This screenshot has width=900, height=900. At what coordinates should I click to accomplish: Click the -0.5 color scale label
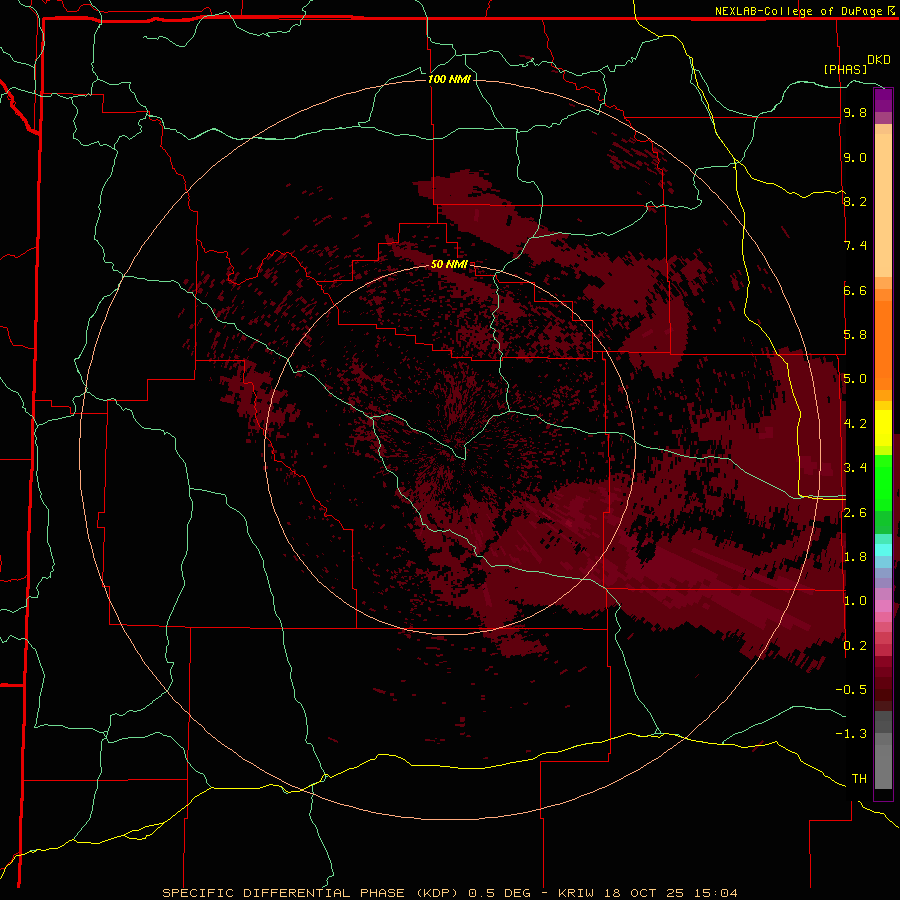(851, 690)
